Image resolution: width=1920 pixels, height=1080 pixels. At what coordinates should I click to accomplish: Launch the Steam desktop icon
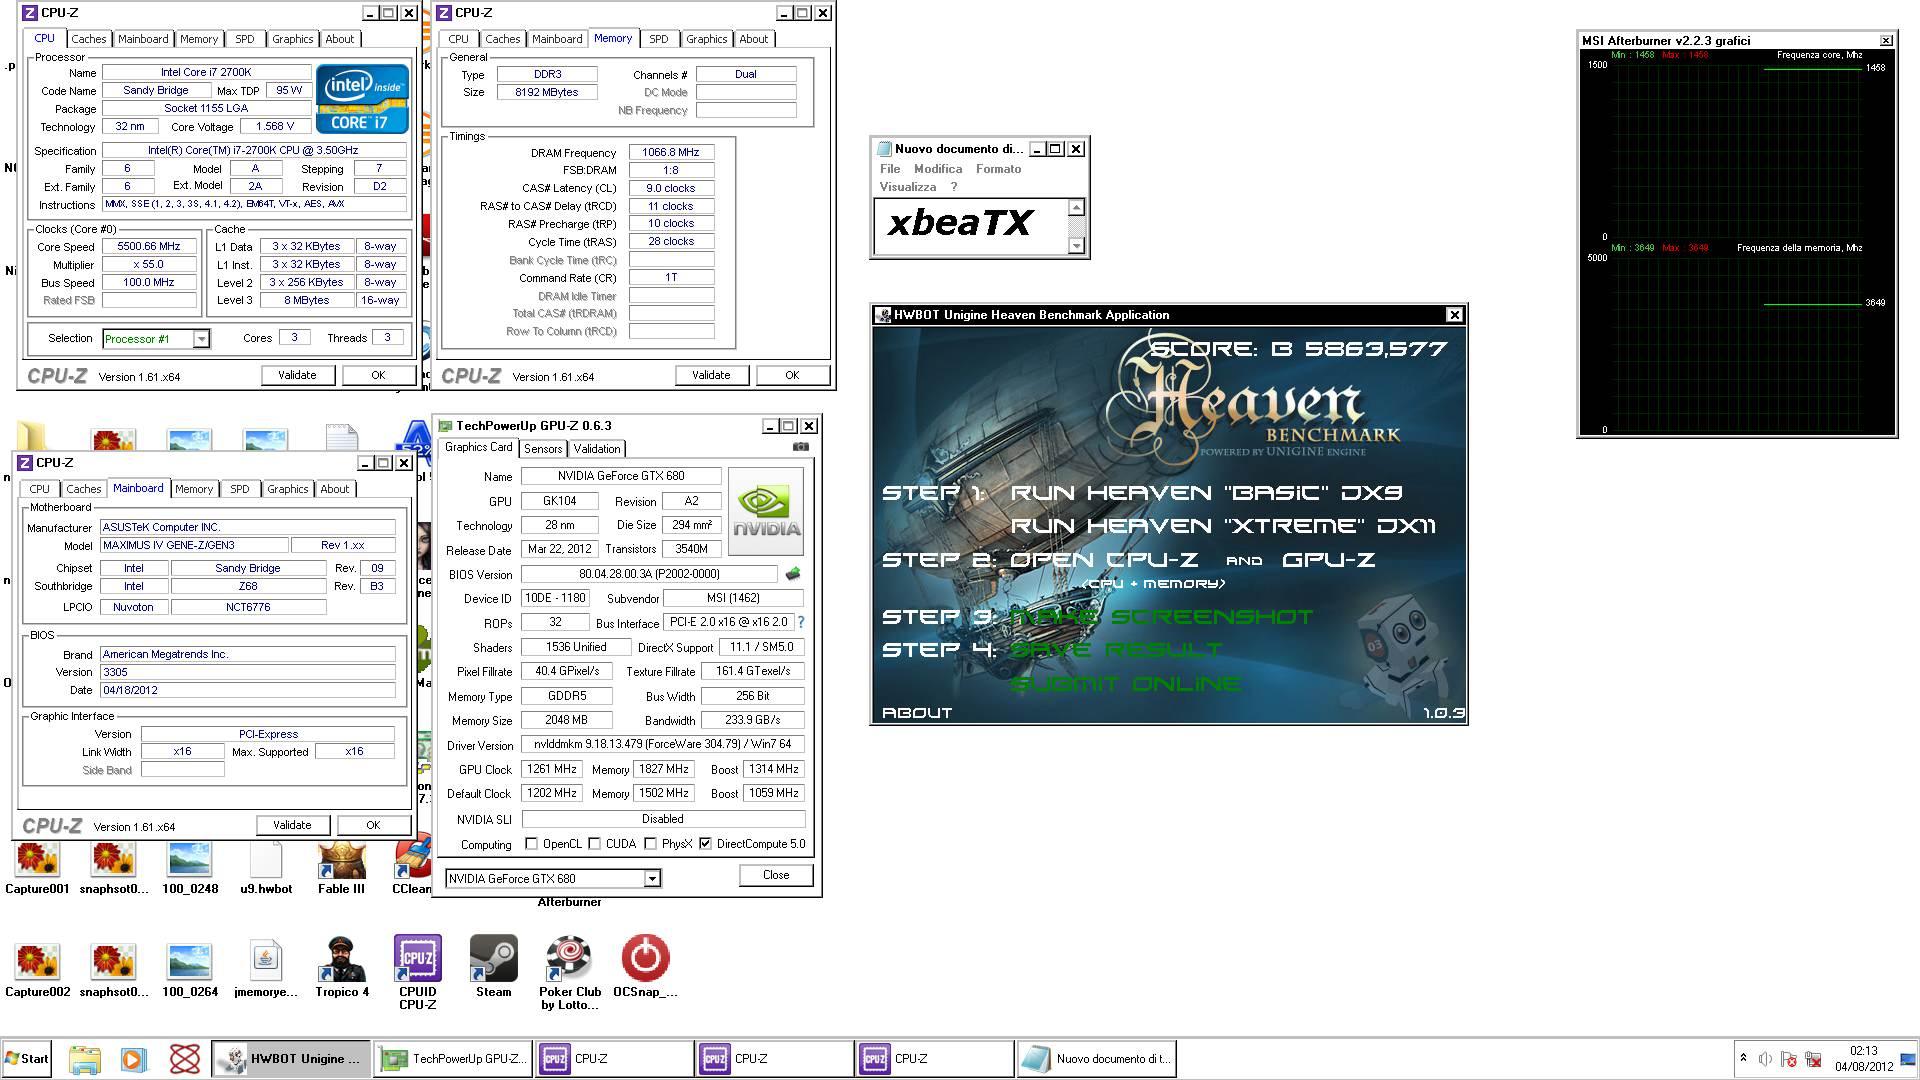[494, 967]
